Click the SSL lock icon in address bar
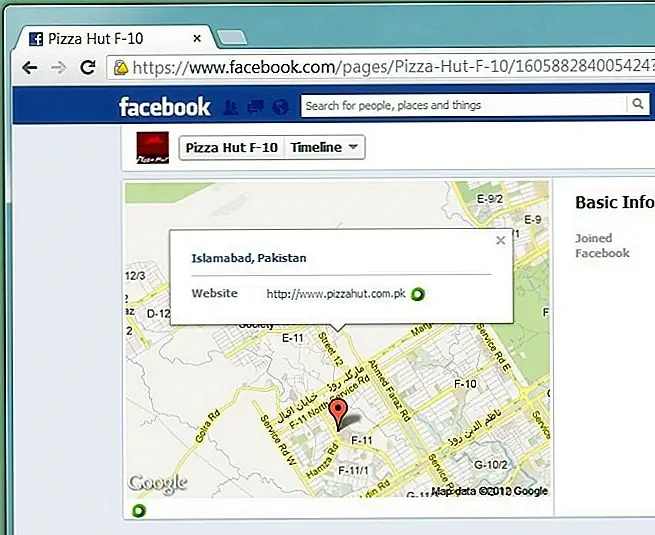The image size is (655, 535). pyautogui.click(x=121, y=69)
